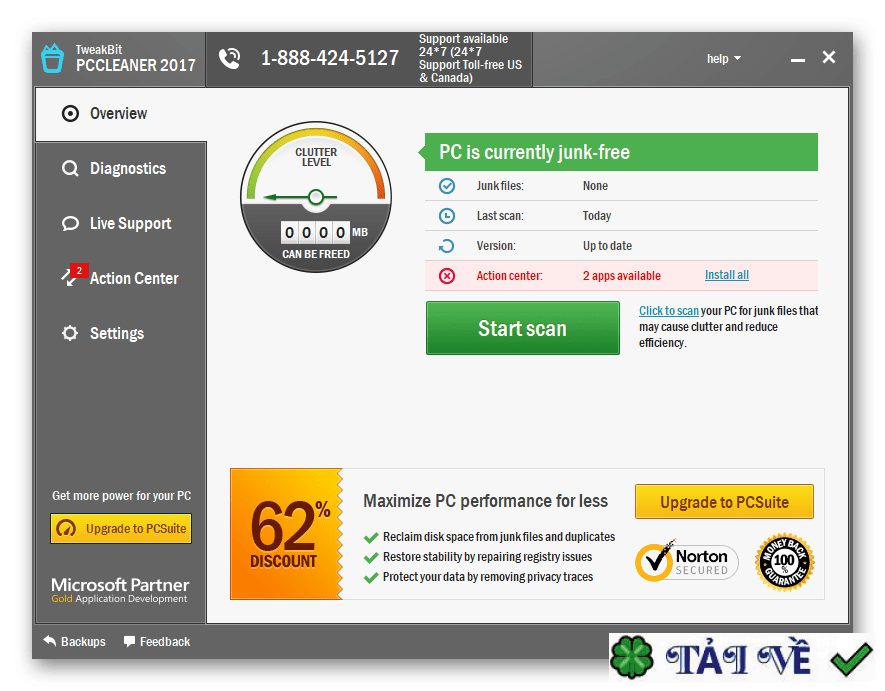Click the sidebar Upgrade to PCSuite button
Viewport: 885px width, 691px height.
click(x=121, y=528)
